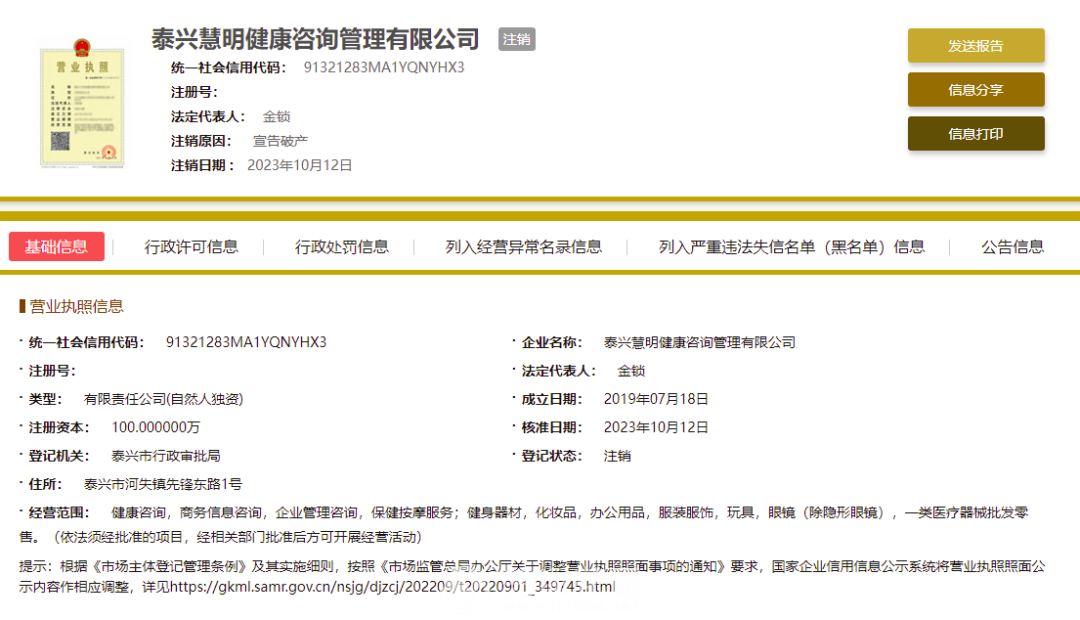The image size is (1080, 620).
Task: Select the 基础信息 tab
Action: [x=56, y=247]
